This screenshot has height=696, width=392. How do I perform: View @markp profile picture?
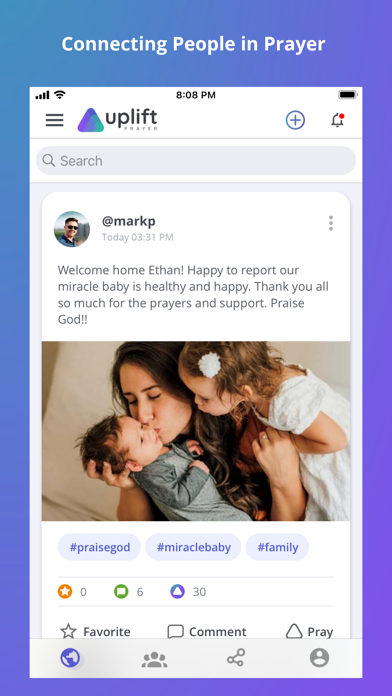coord(72,229)
